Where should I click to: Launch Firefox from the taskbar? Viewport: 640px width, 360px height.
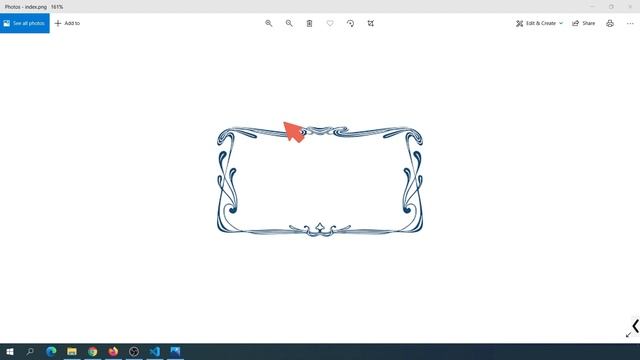click(x=113, y=351)
